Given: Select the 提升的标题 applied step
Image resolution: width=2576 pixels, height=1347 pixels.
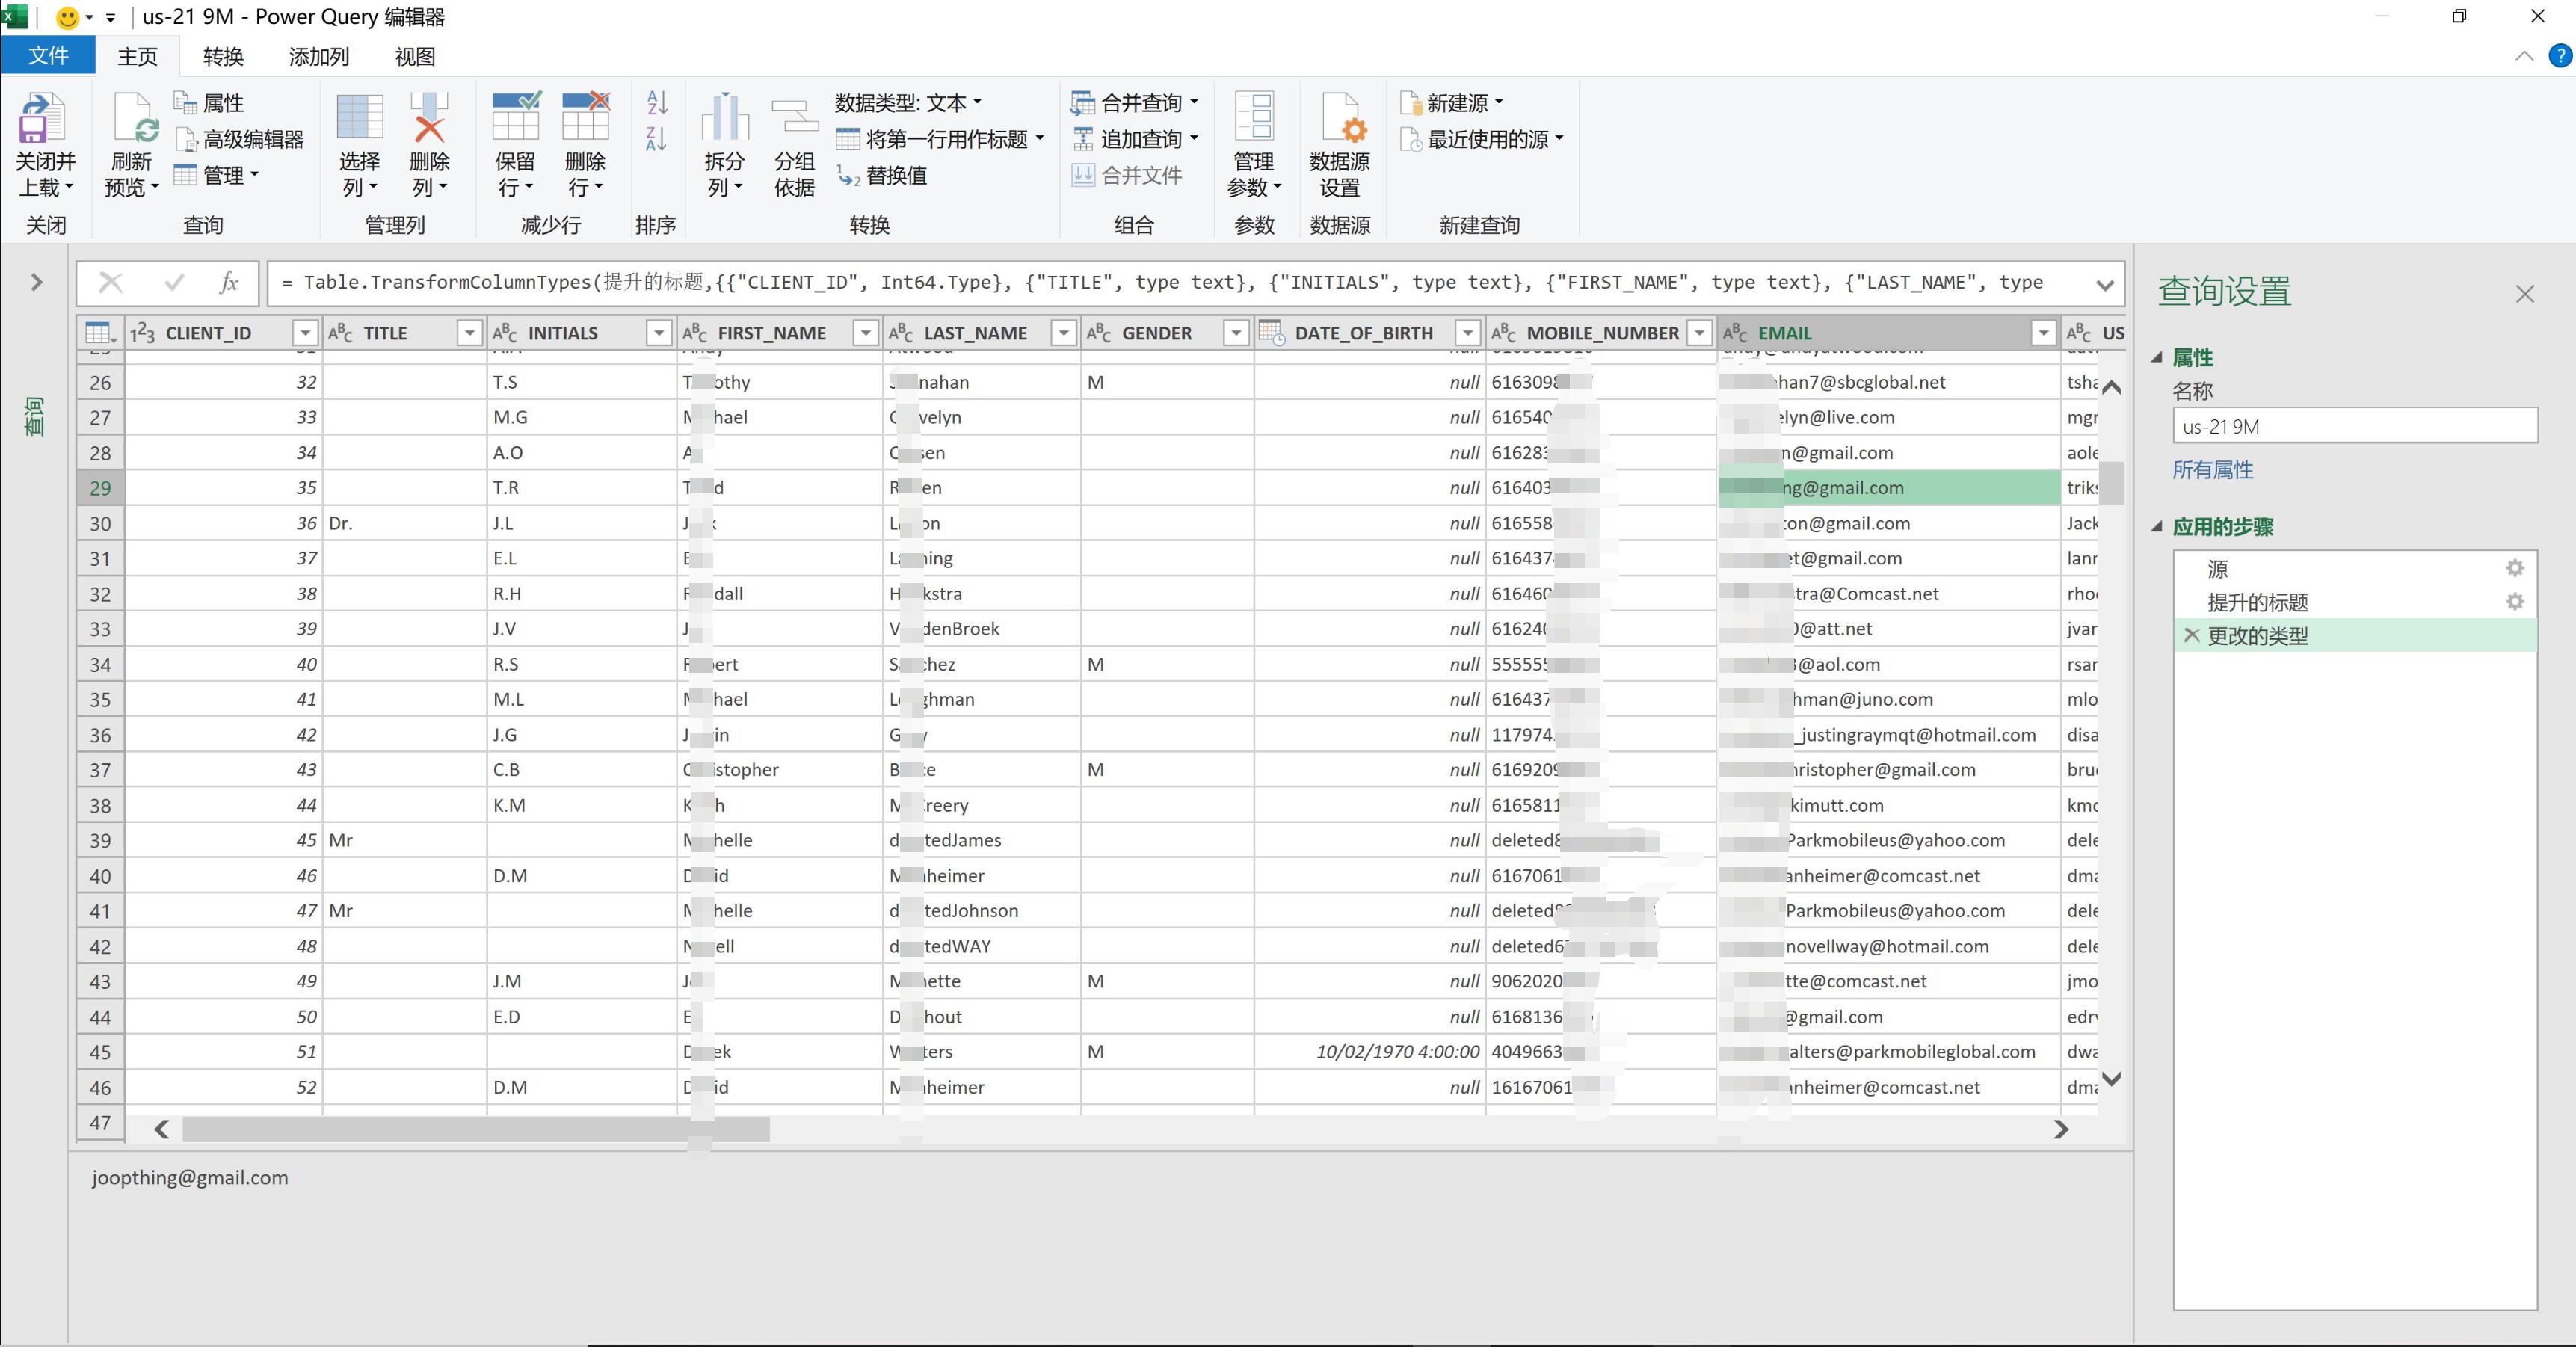Looking at the screenshot, I should click(x=2355, y=602).
